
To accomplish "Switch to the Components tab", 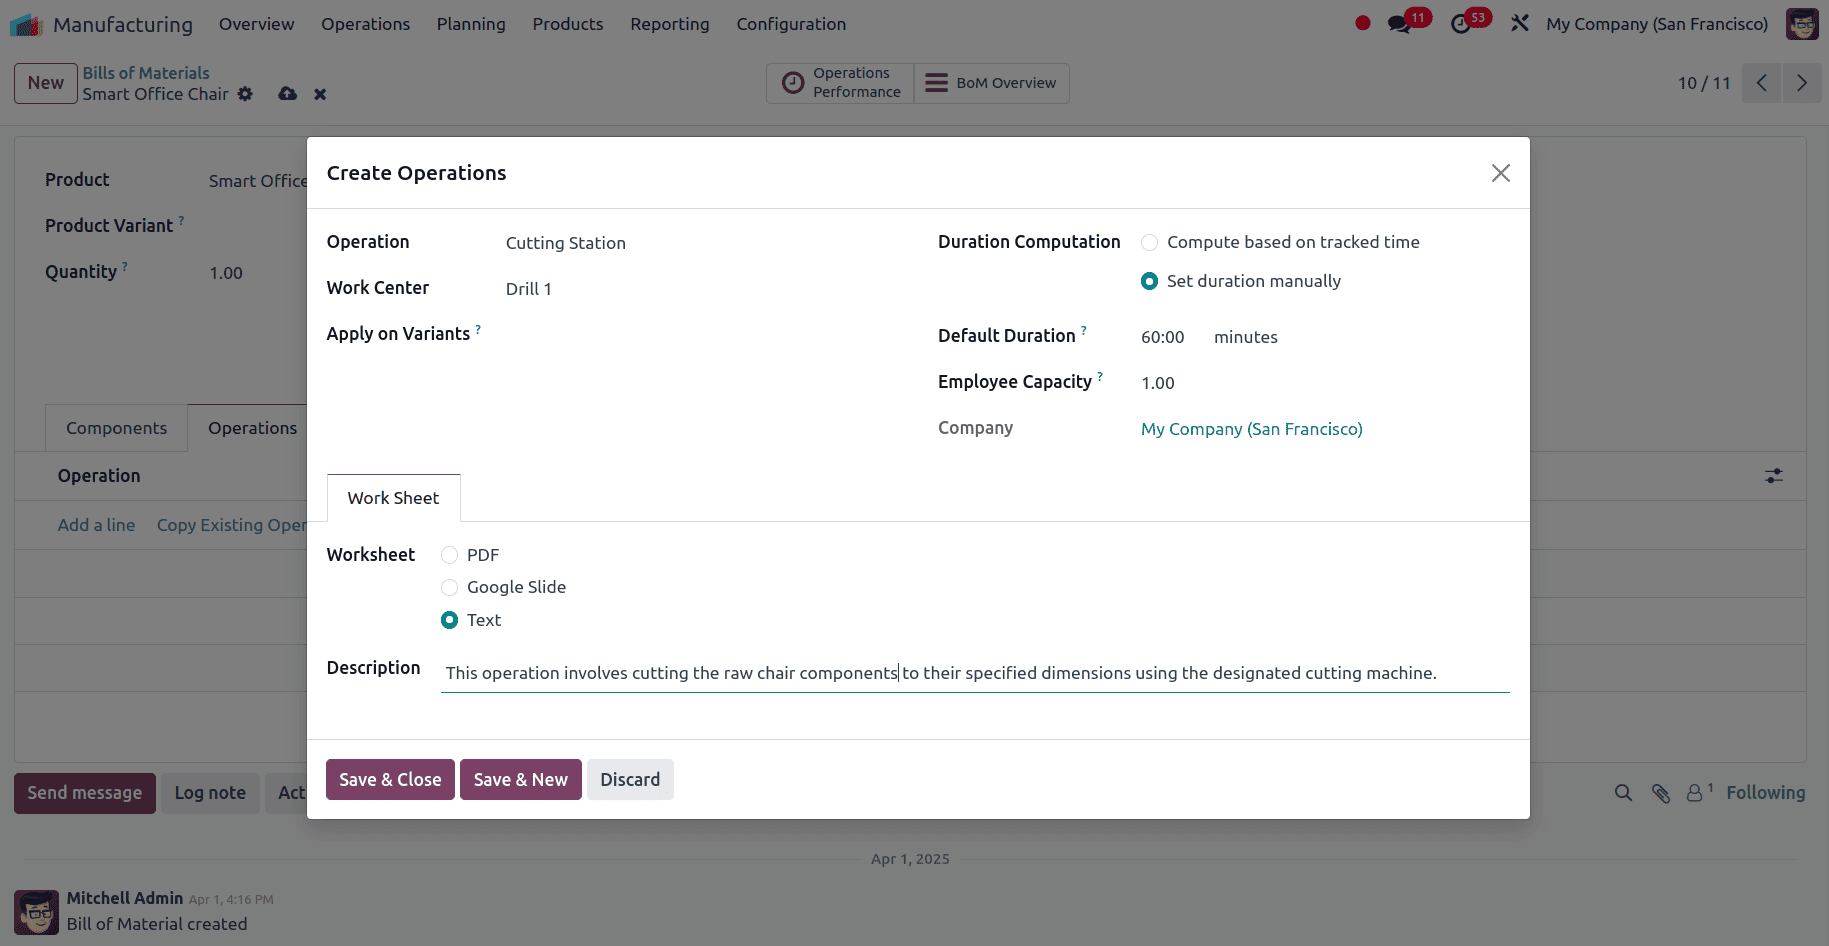I will (116, 428).
